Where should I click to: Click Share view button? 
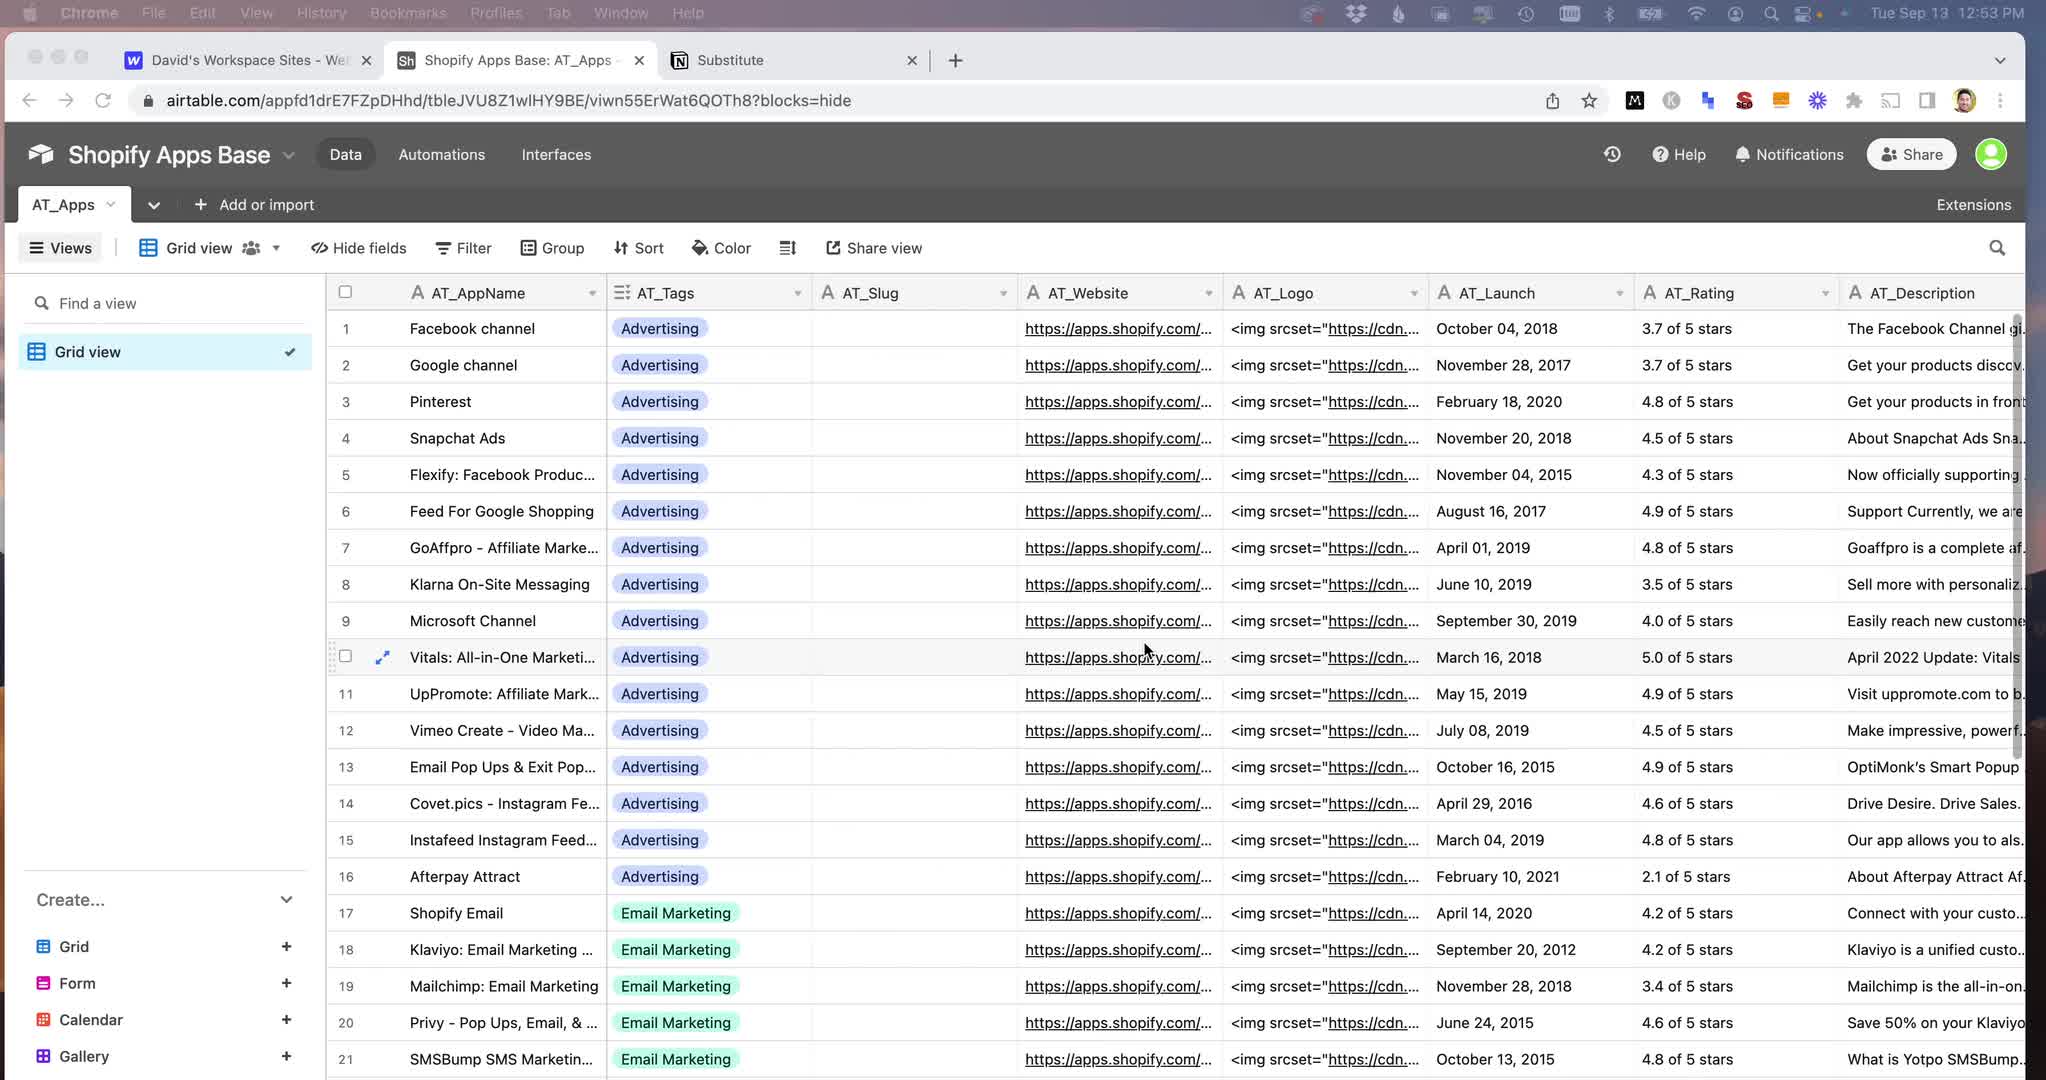pos(874,248)
